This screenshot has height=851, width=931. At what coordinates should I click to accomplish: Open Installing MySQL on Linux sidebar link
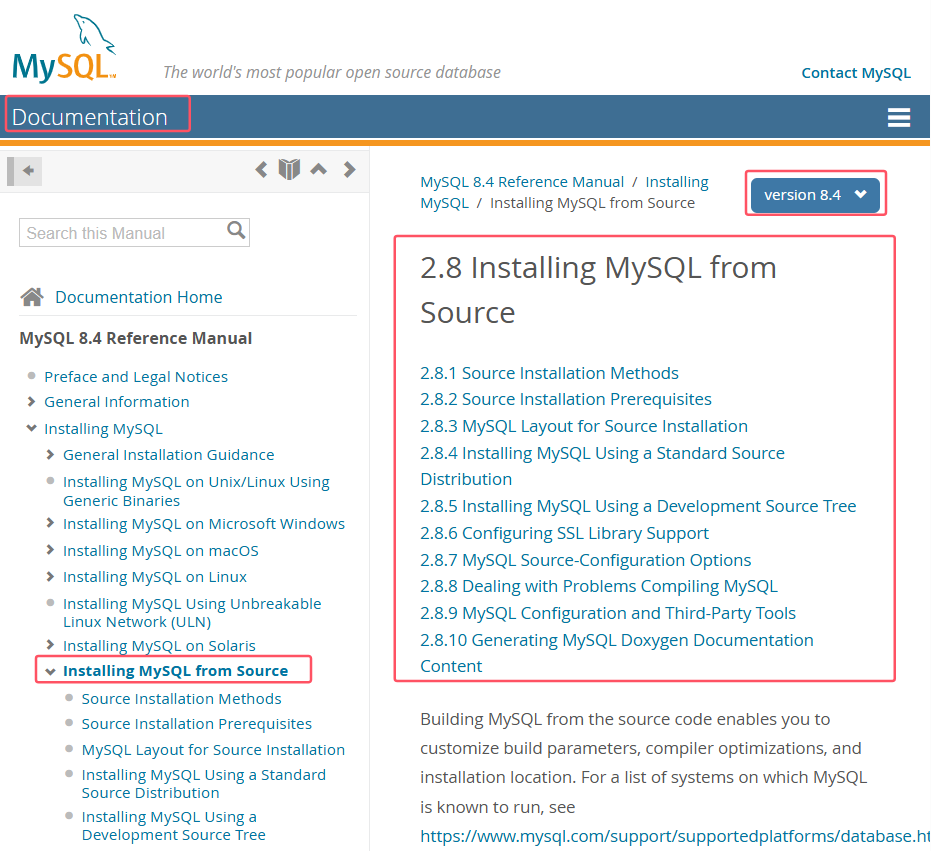click(155, 577)
